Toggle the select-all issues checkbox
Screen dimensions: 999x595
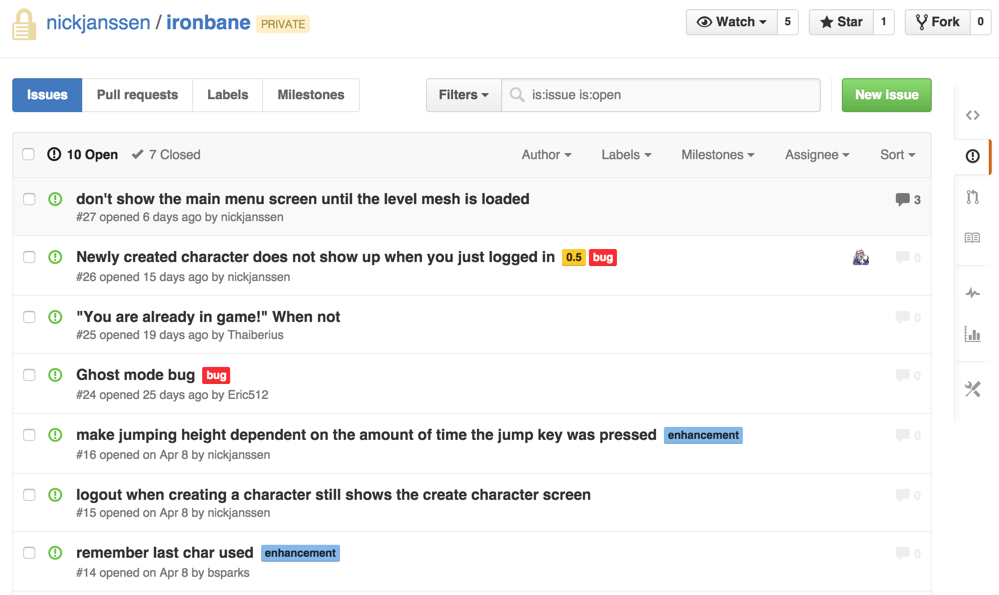(x=28, y=154)
